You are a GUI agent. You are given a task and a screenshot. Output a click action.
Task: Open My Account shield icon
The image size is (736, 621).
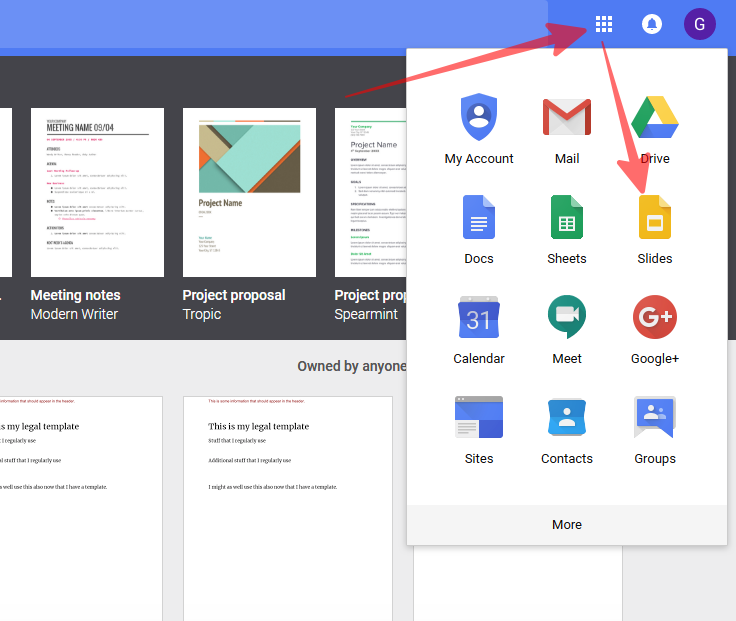[479, 117]
